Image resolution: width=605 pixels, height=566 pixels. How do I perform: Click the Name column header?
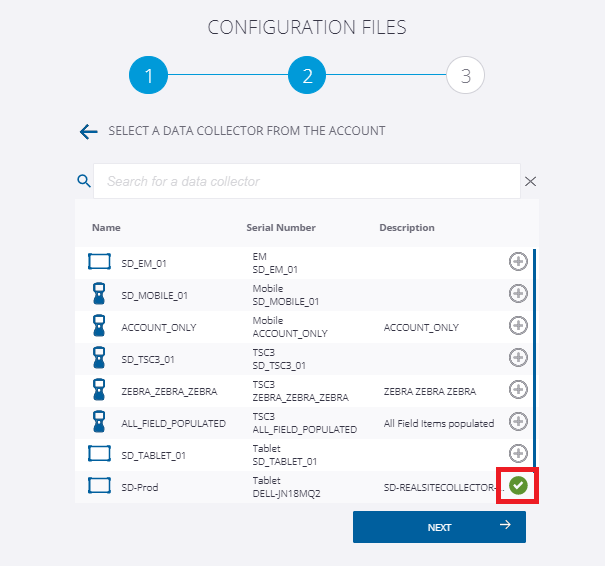tap(106, 228)
